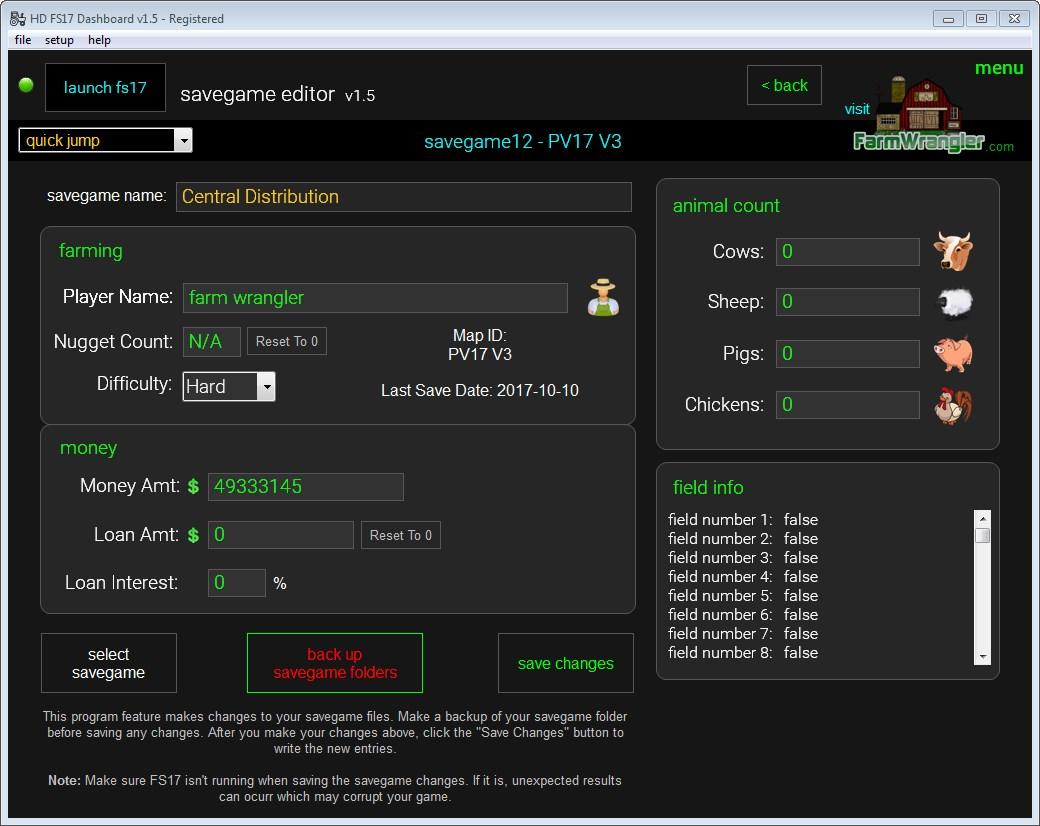Click the farmer avatar next to Player Name
This screenshot has width=1040, height=826.
click(603, 298)
